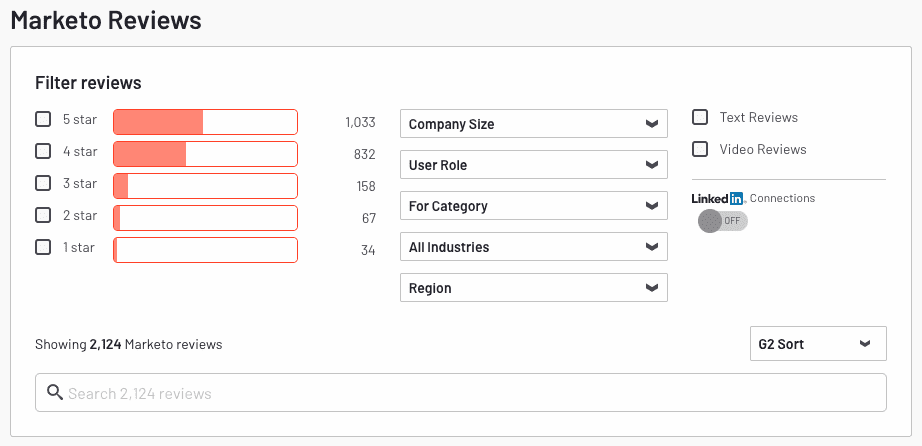Click the 158 three-star count

[x=366, y=187]
